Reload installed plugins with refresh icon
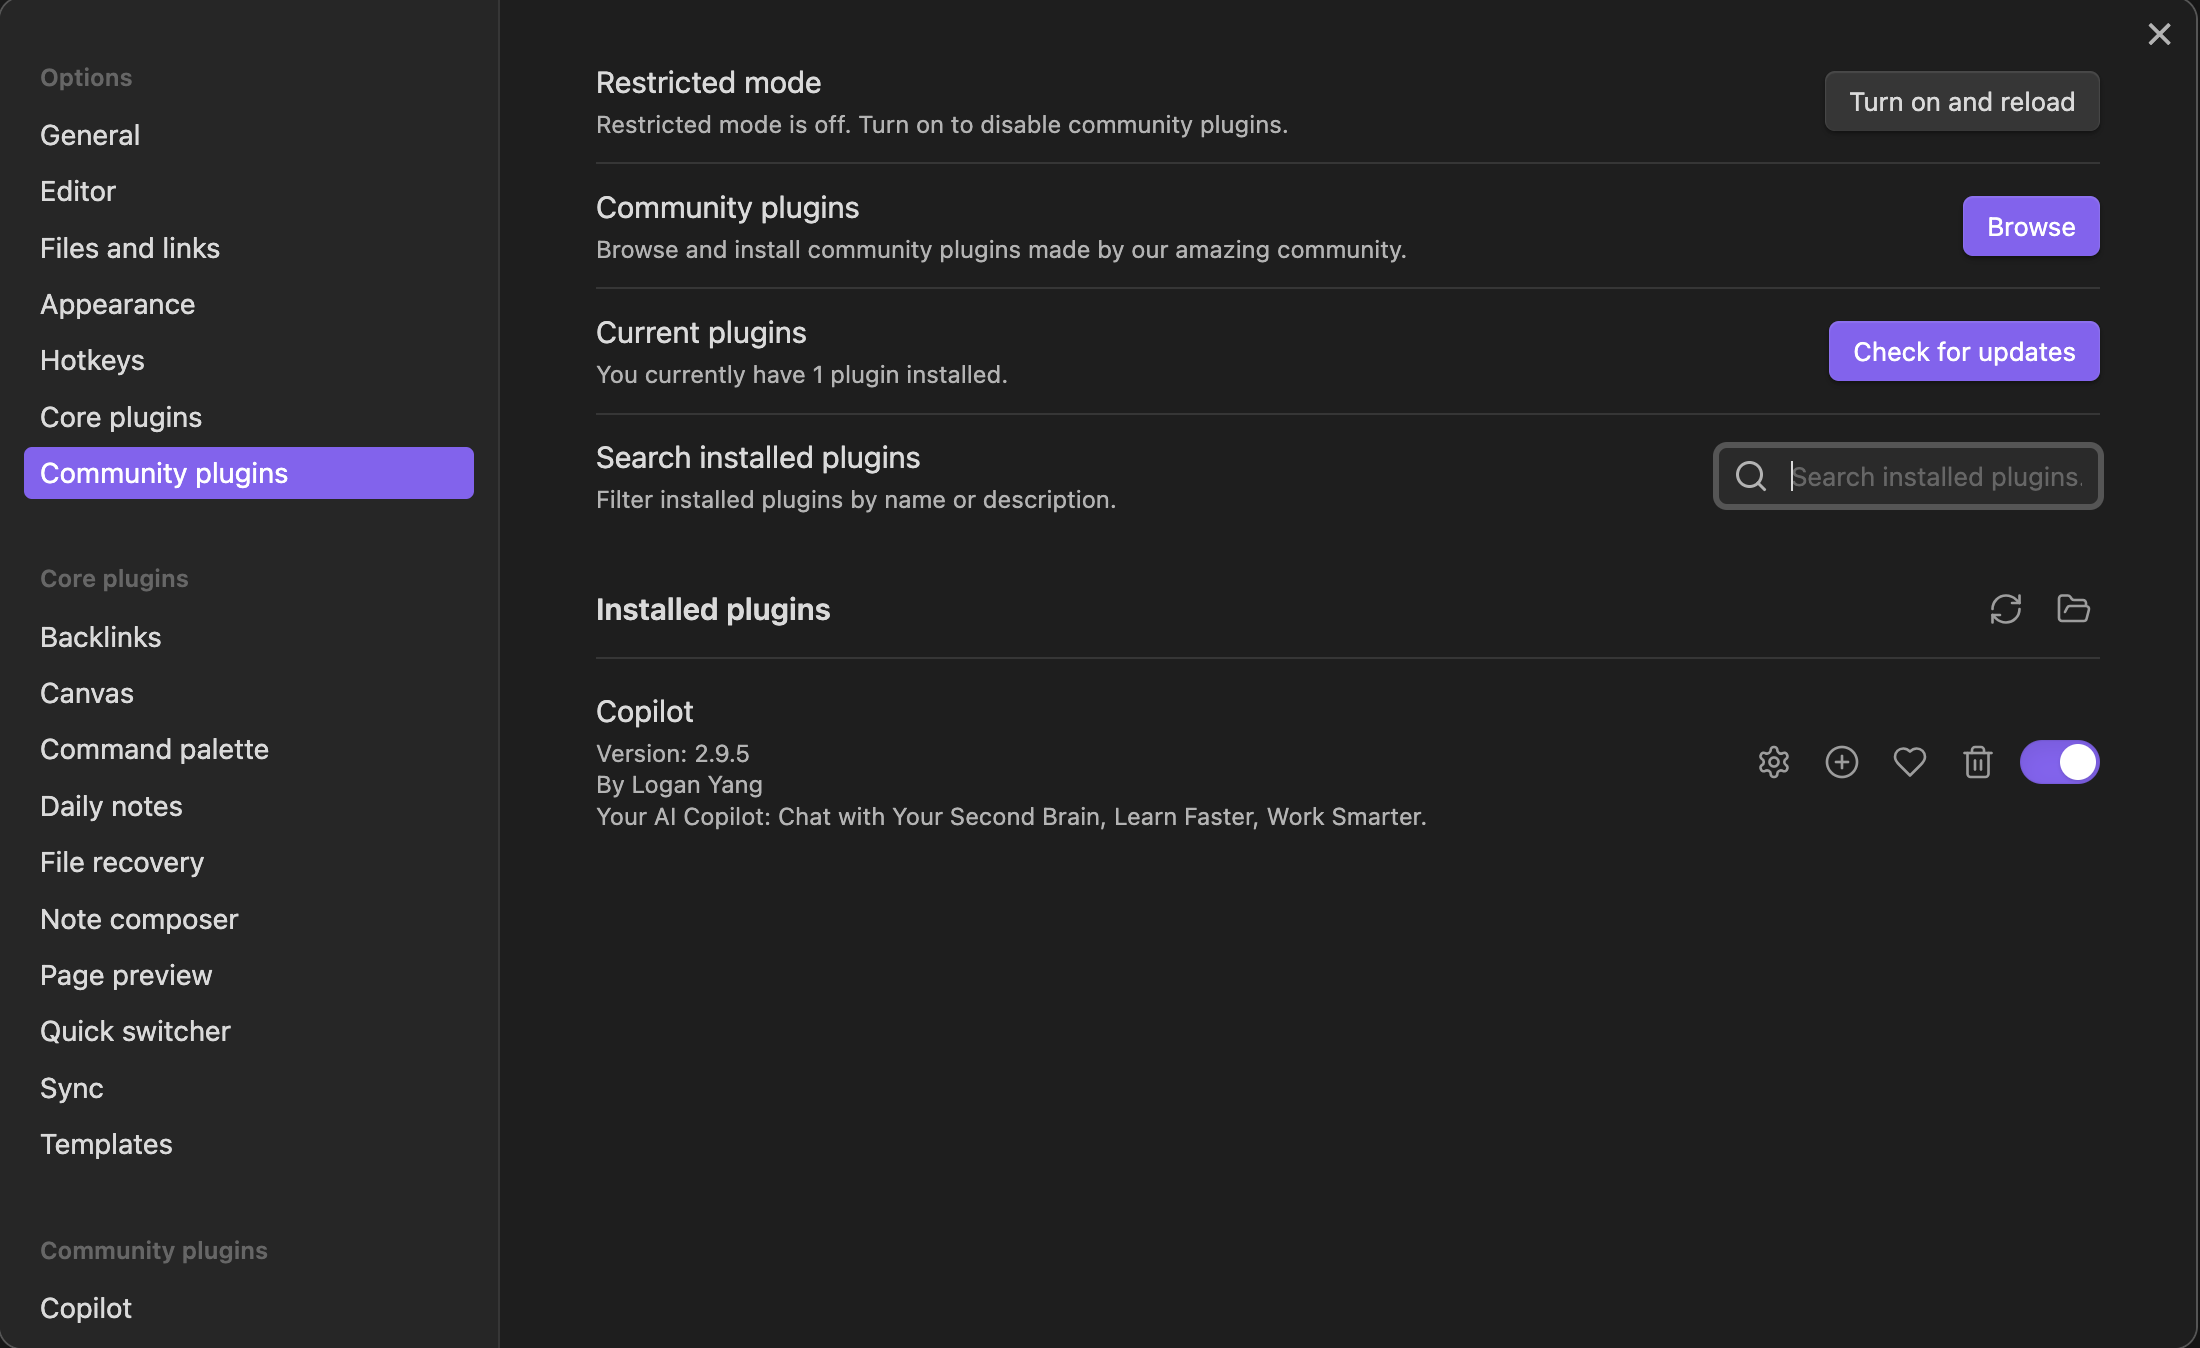 2005,609
